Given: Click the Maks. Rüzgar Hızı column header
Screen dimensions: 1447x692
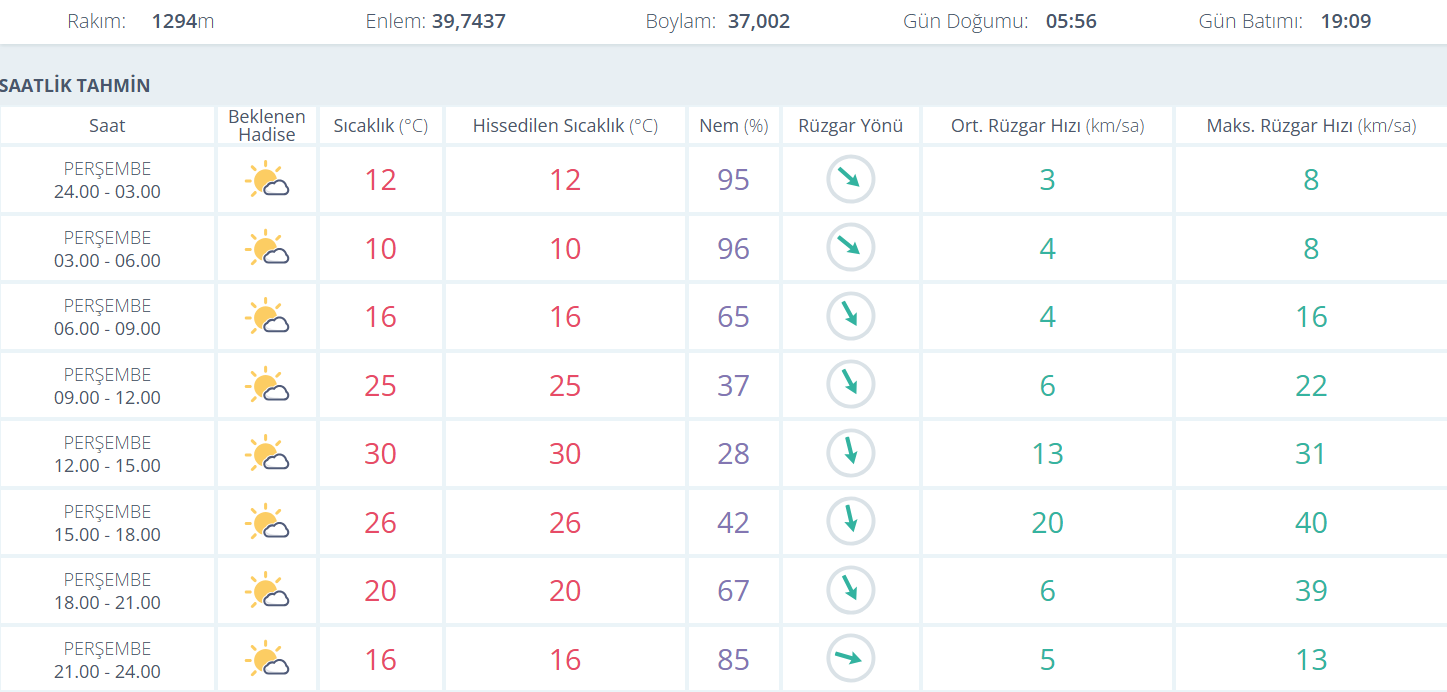Looking at the screenshot, I should coord(1310,126).
